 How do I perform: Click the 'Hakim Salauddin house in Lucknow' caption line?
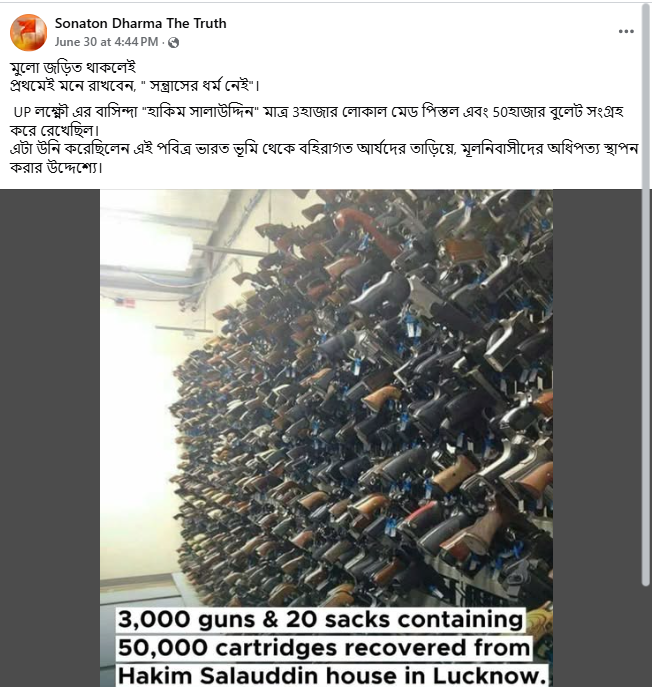(x=332, y=675)
